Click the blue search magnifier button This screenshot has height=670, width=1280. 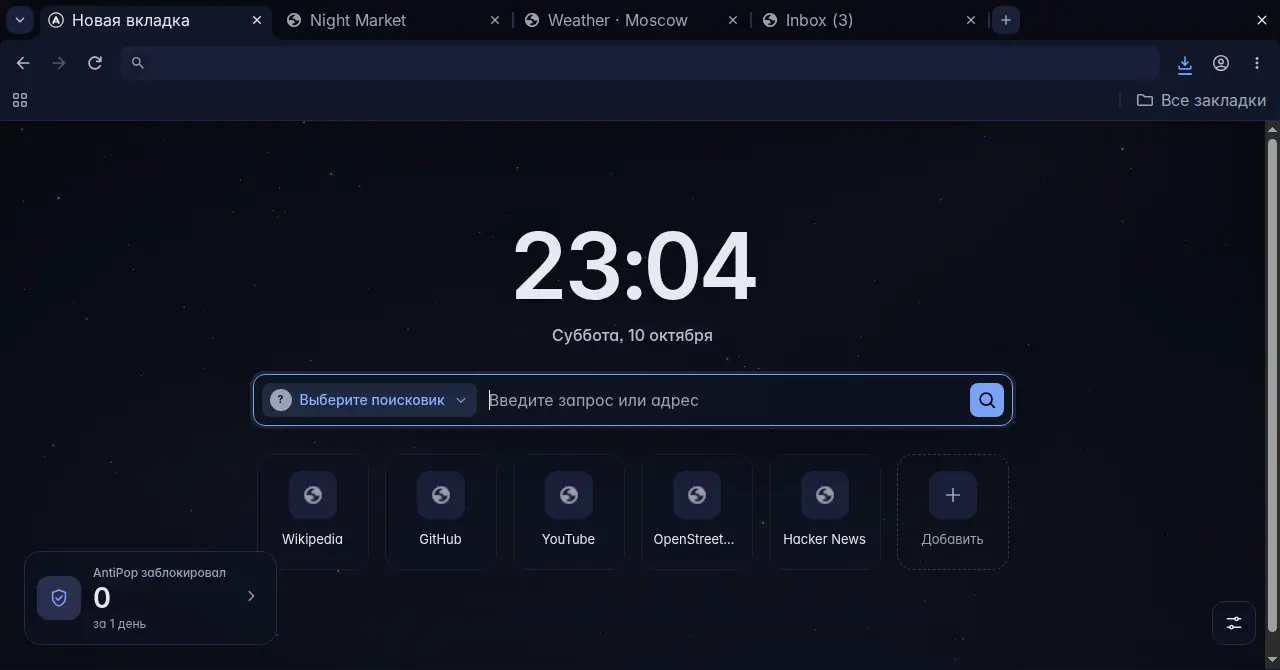987,400
